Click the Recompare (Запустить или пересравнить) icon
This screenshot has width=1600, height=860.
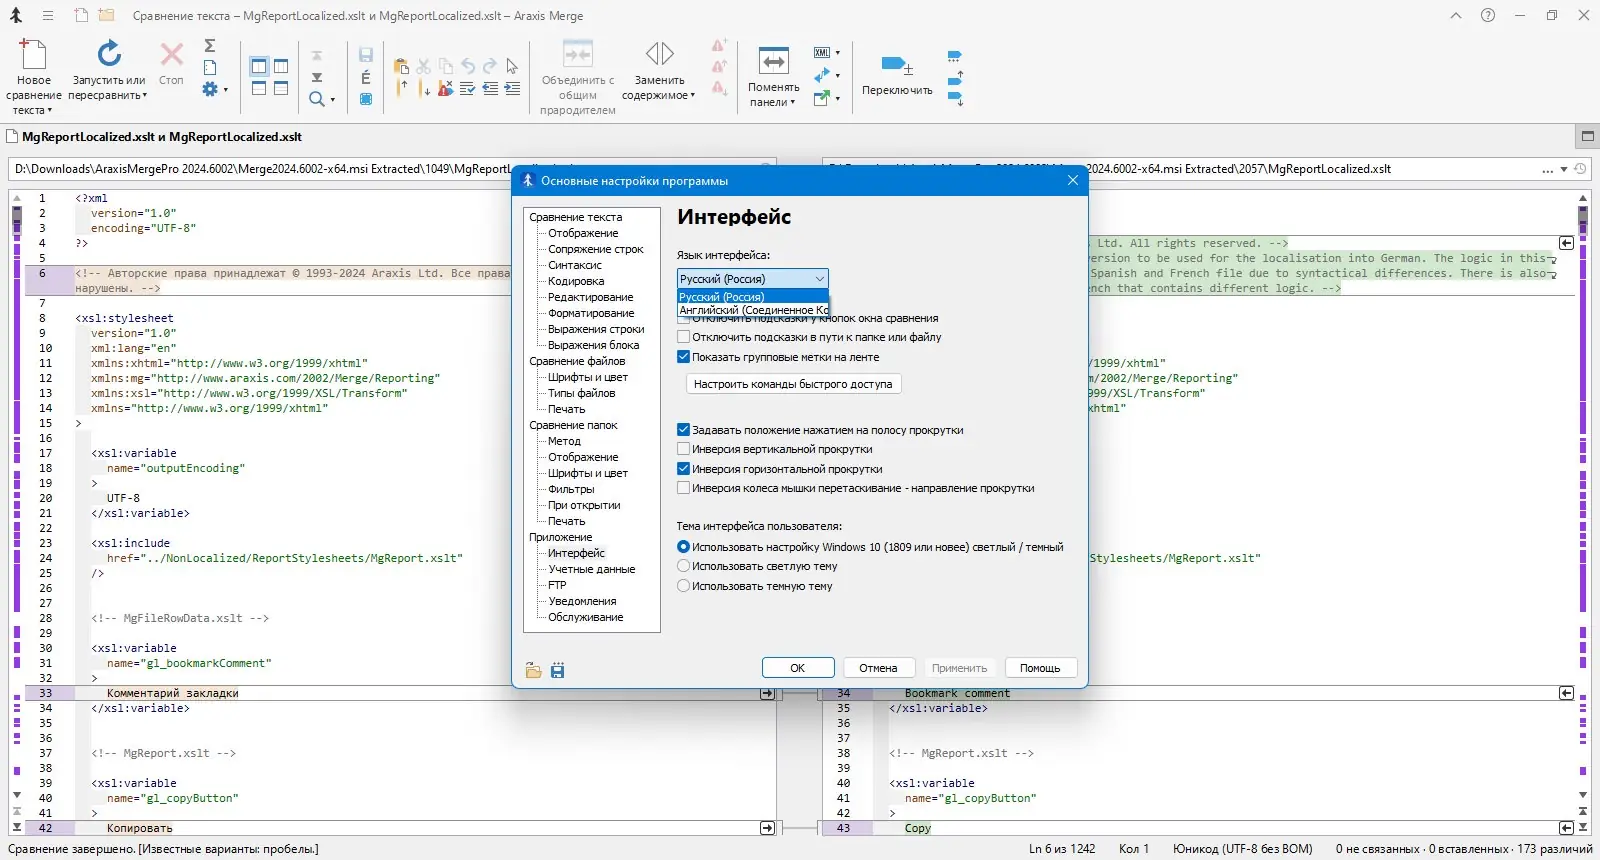tap(109, 55)
